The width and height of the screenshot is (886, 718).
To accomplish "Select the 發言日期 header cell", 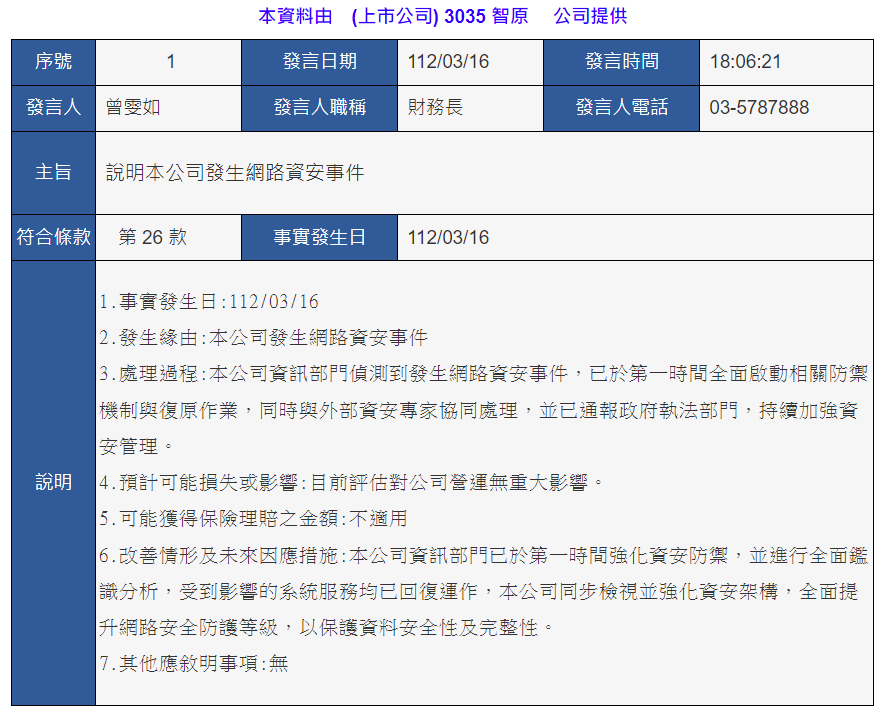I will click(319, 62).
